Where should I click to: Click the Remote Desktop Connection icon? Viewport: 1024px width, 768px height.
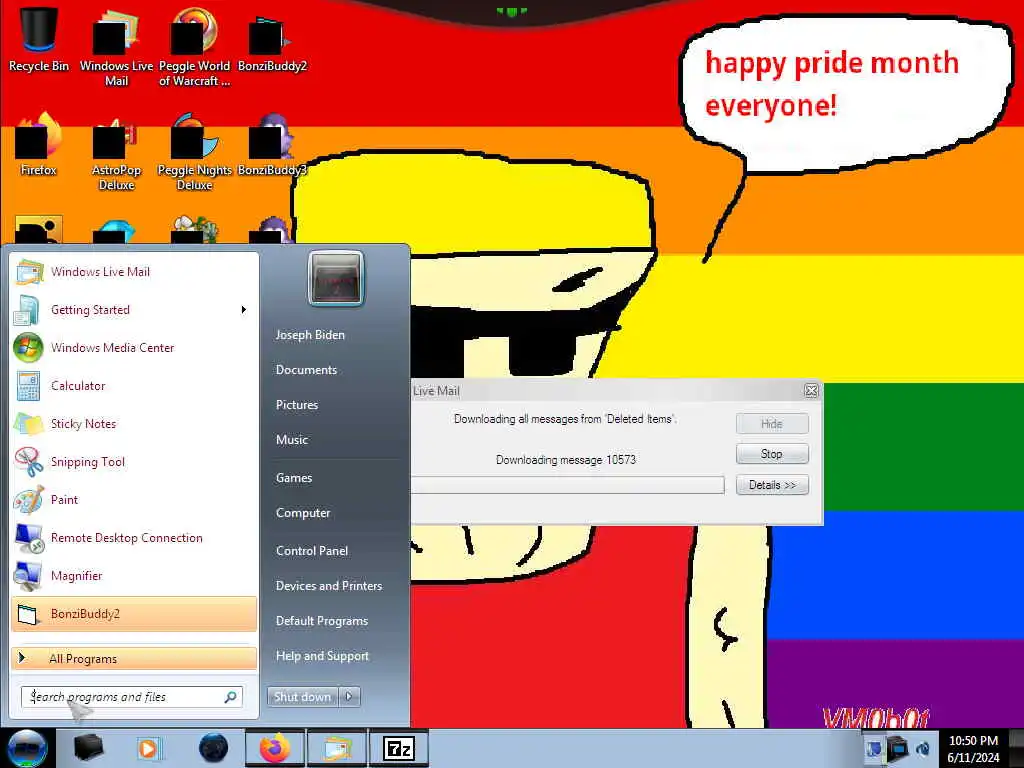coord(29,537)
